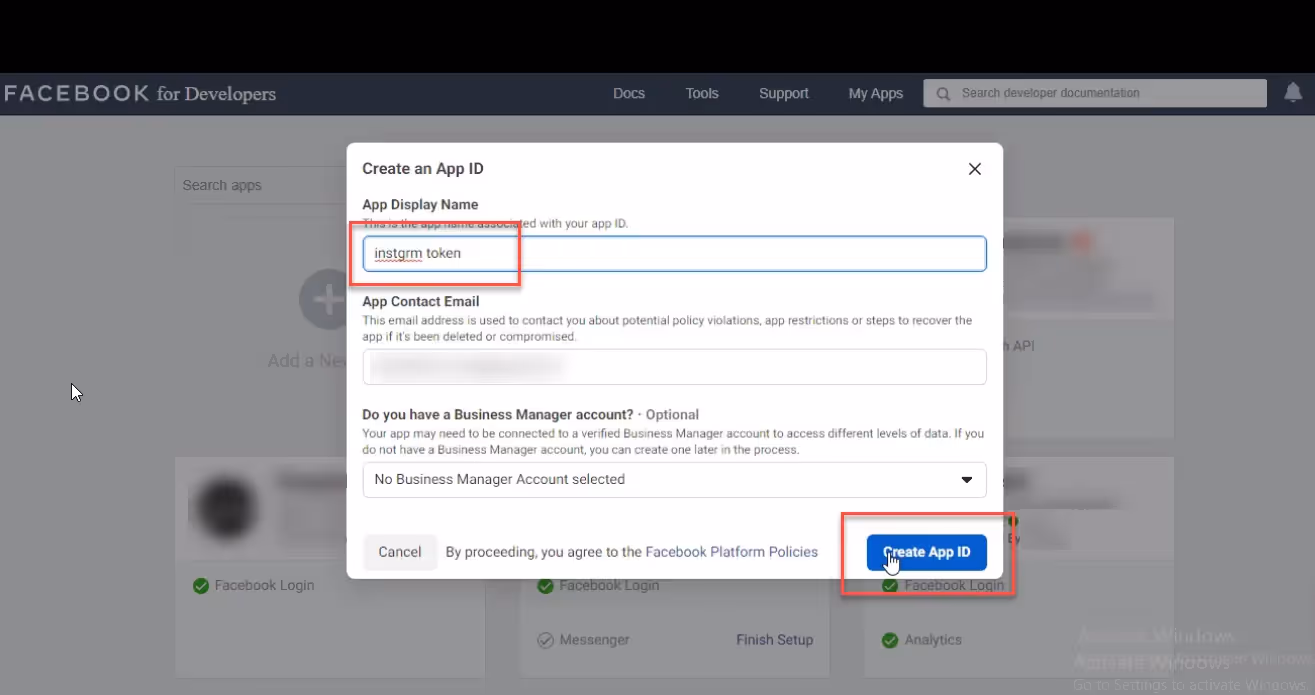This screenshot has width=1315, height=695.
Task: Click the Search developer documentation field
Action: coord(1095,93)
